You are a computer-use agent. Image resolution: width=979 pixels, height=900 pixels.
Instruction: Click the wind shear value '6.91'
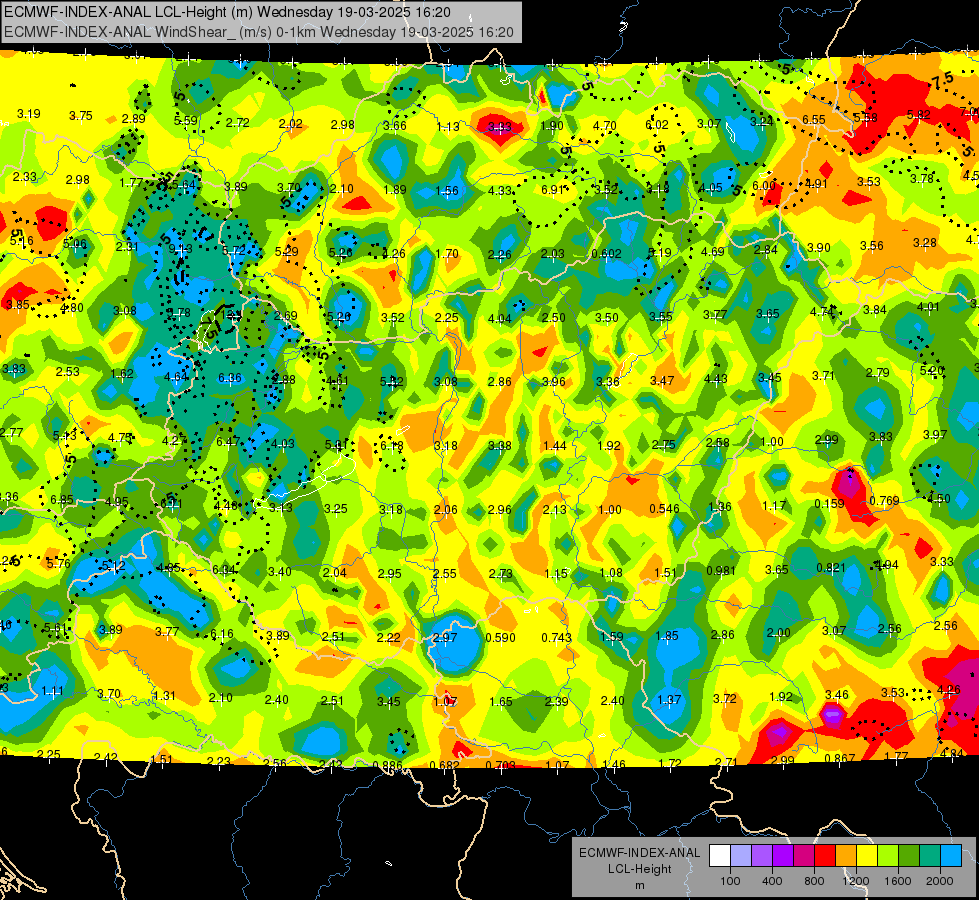553,189
